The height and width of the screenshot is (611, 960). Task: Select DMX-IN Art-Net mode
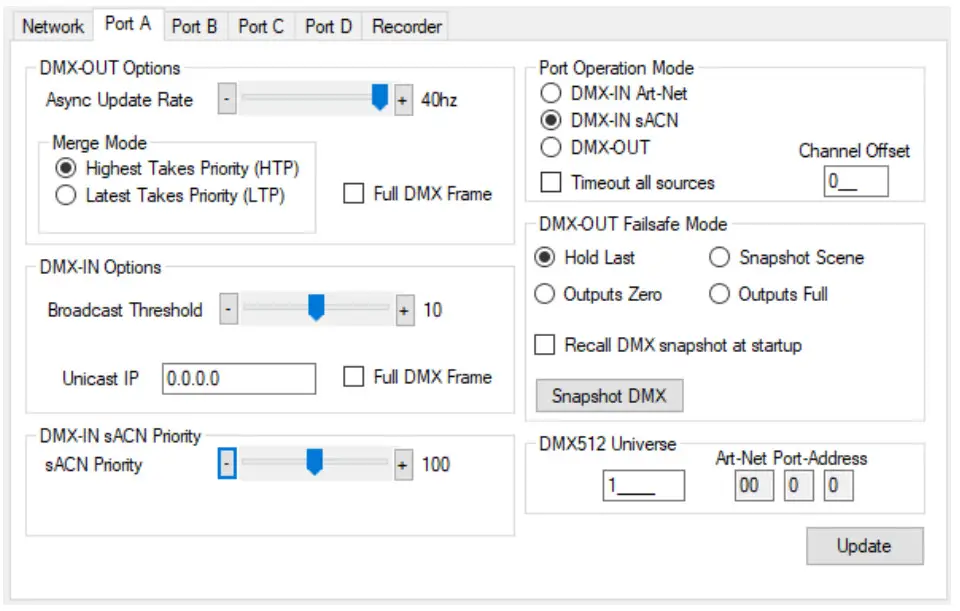click(x=550, y=95)
